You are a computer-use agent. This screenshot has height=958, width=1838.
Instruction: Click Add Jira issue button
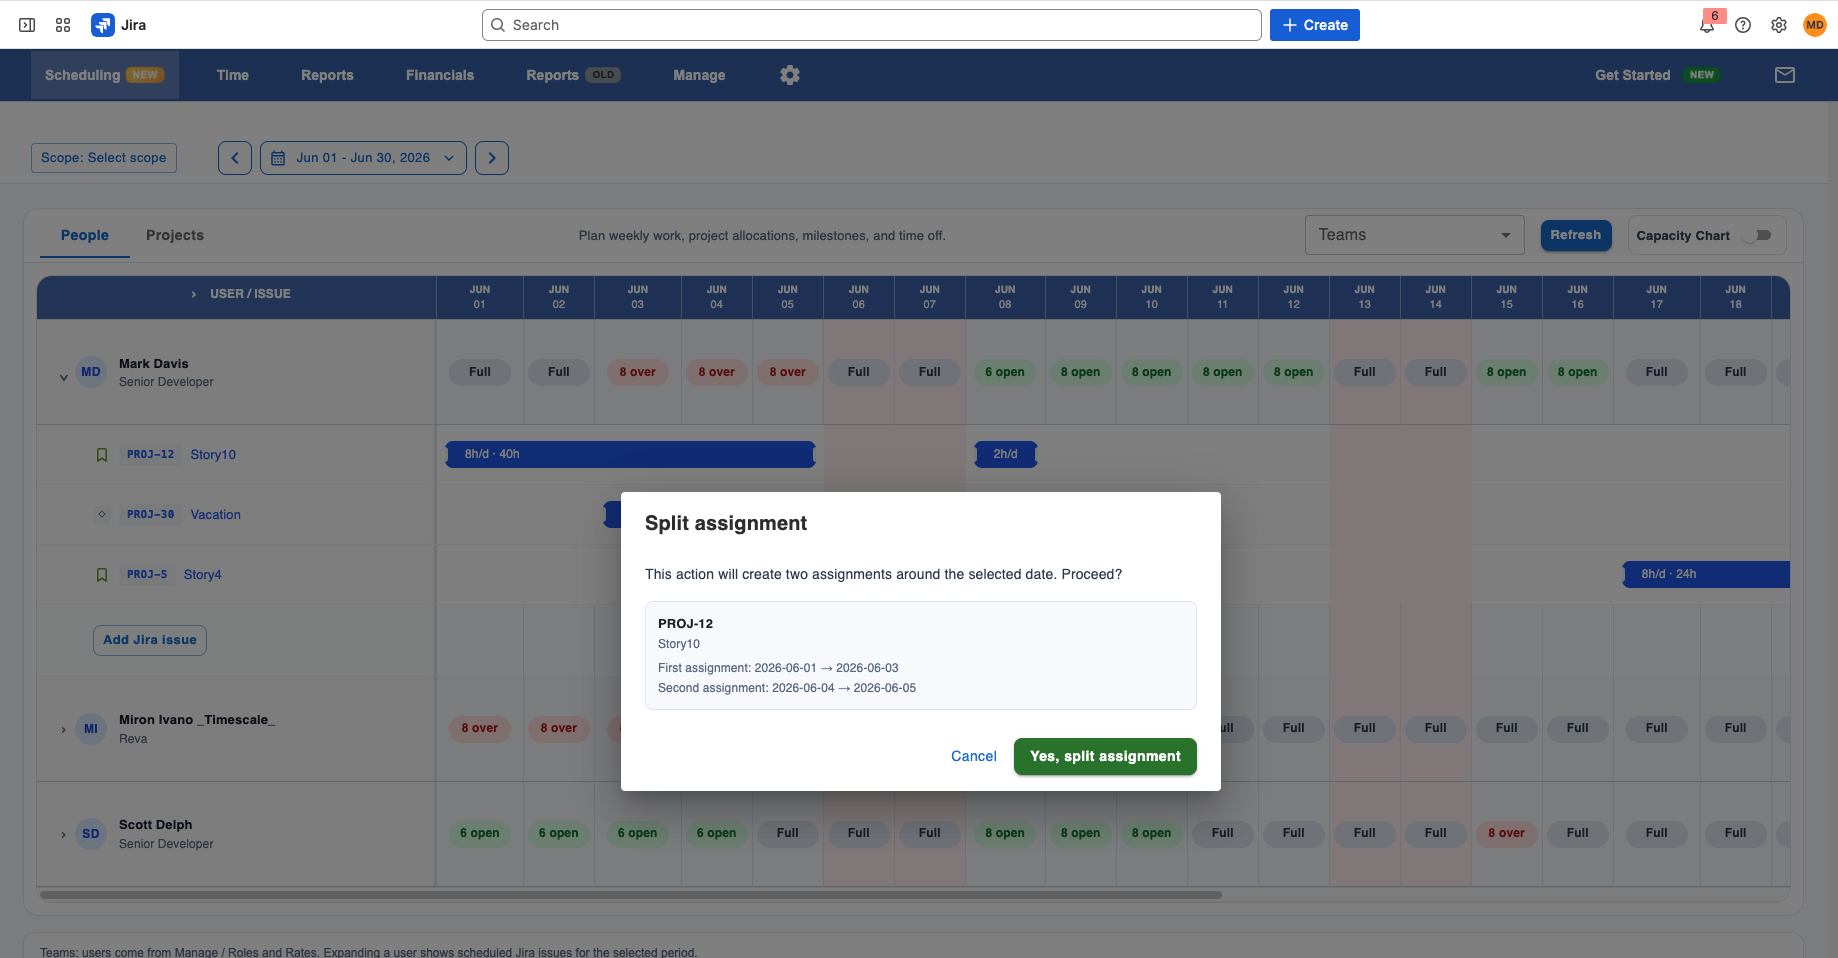pos(150,640)
